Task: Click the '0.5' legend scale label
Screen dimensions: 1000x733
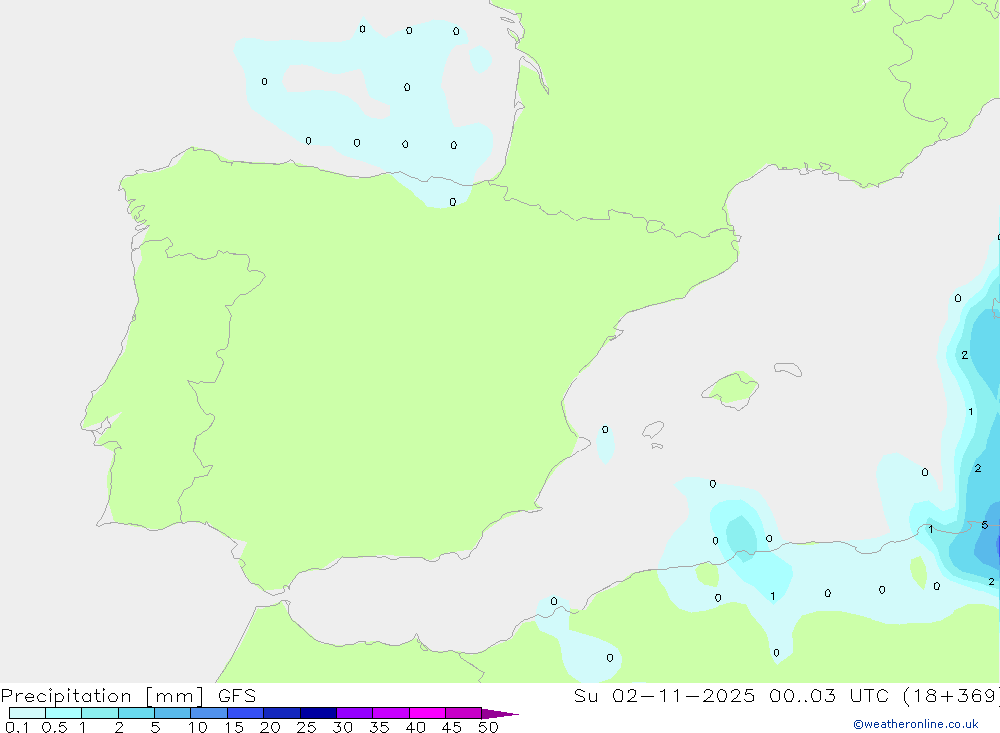Action: [54, 727]
